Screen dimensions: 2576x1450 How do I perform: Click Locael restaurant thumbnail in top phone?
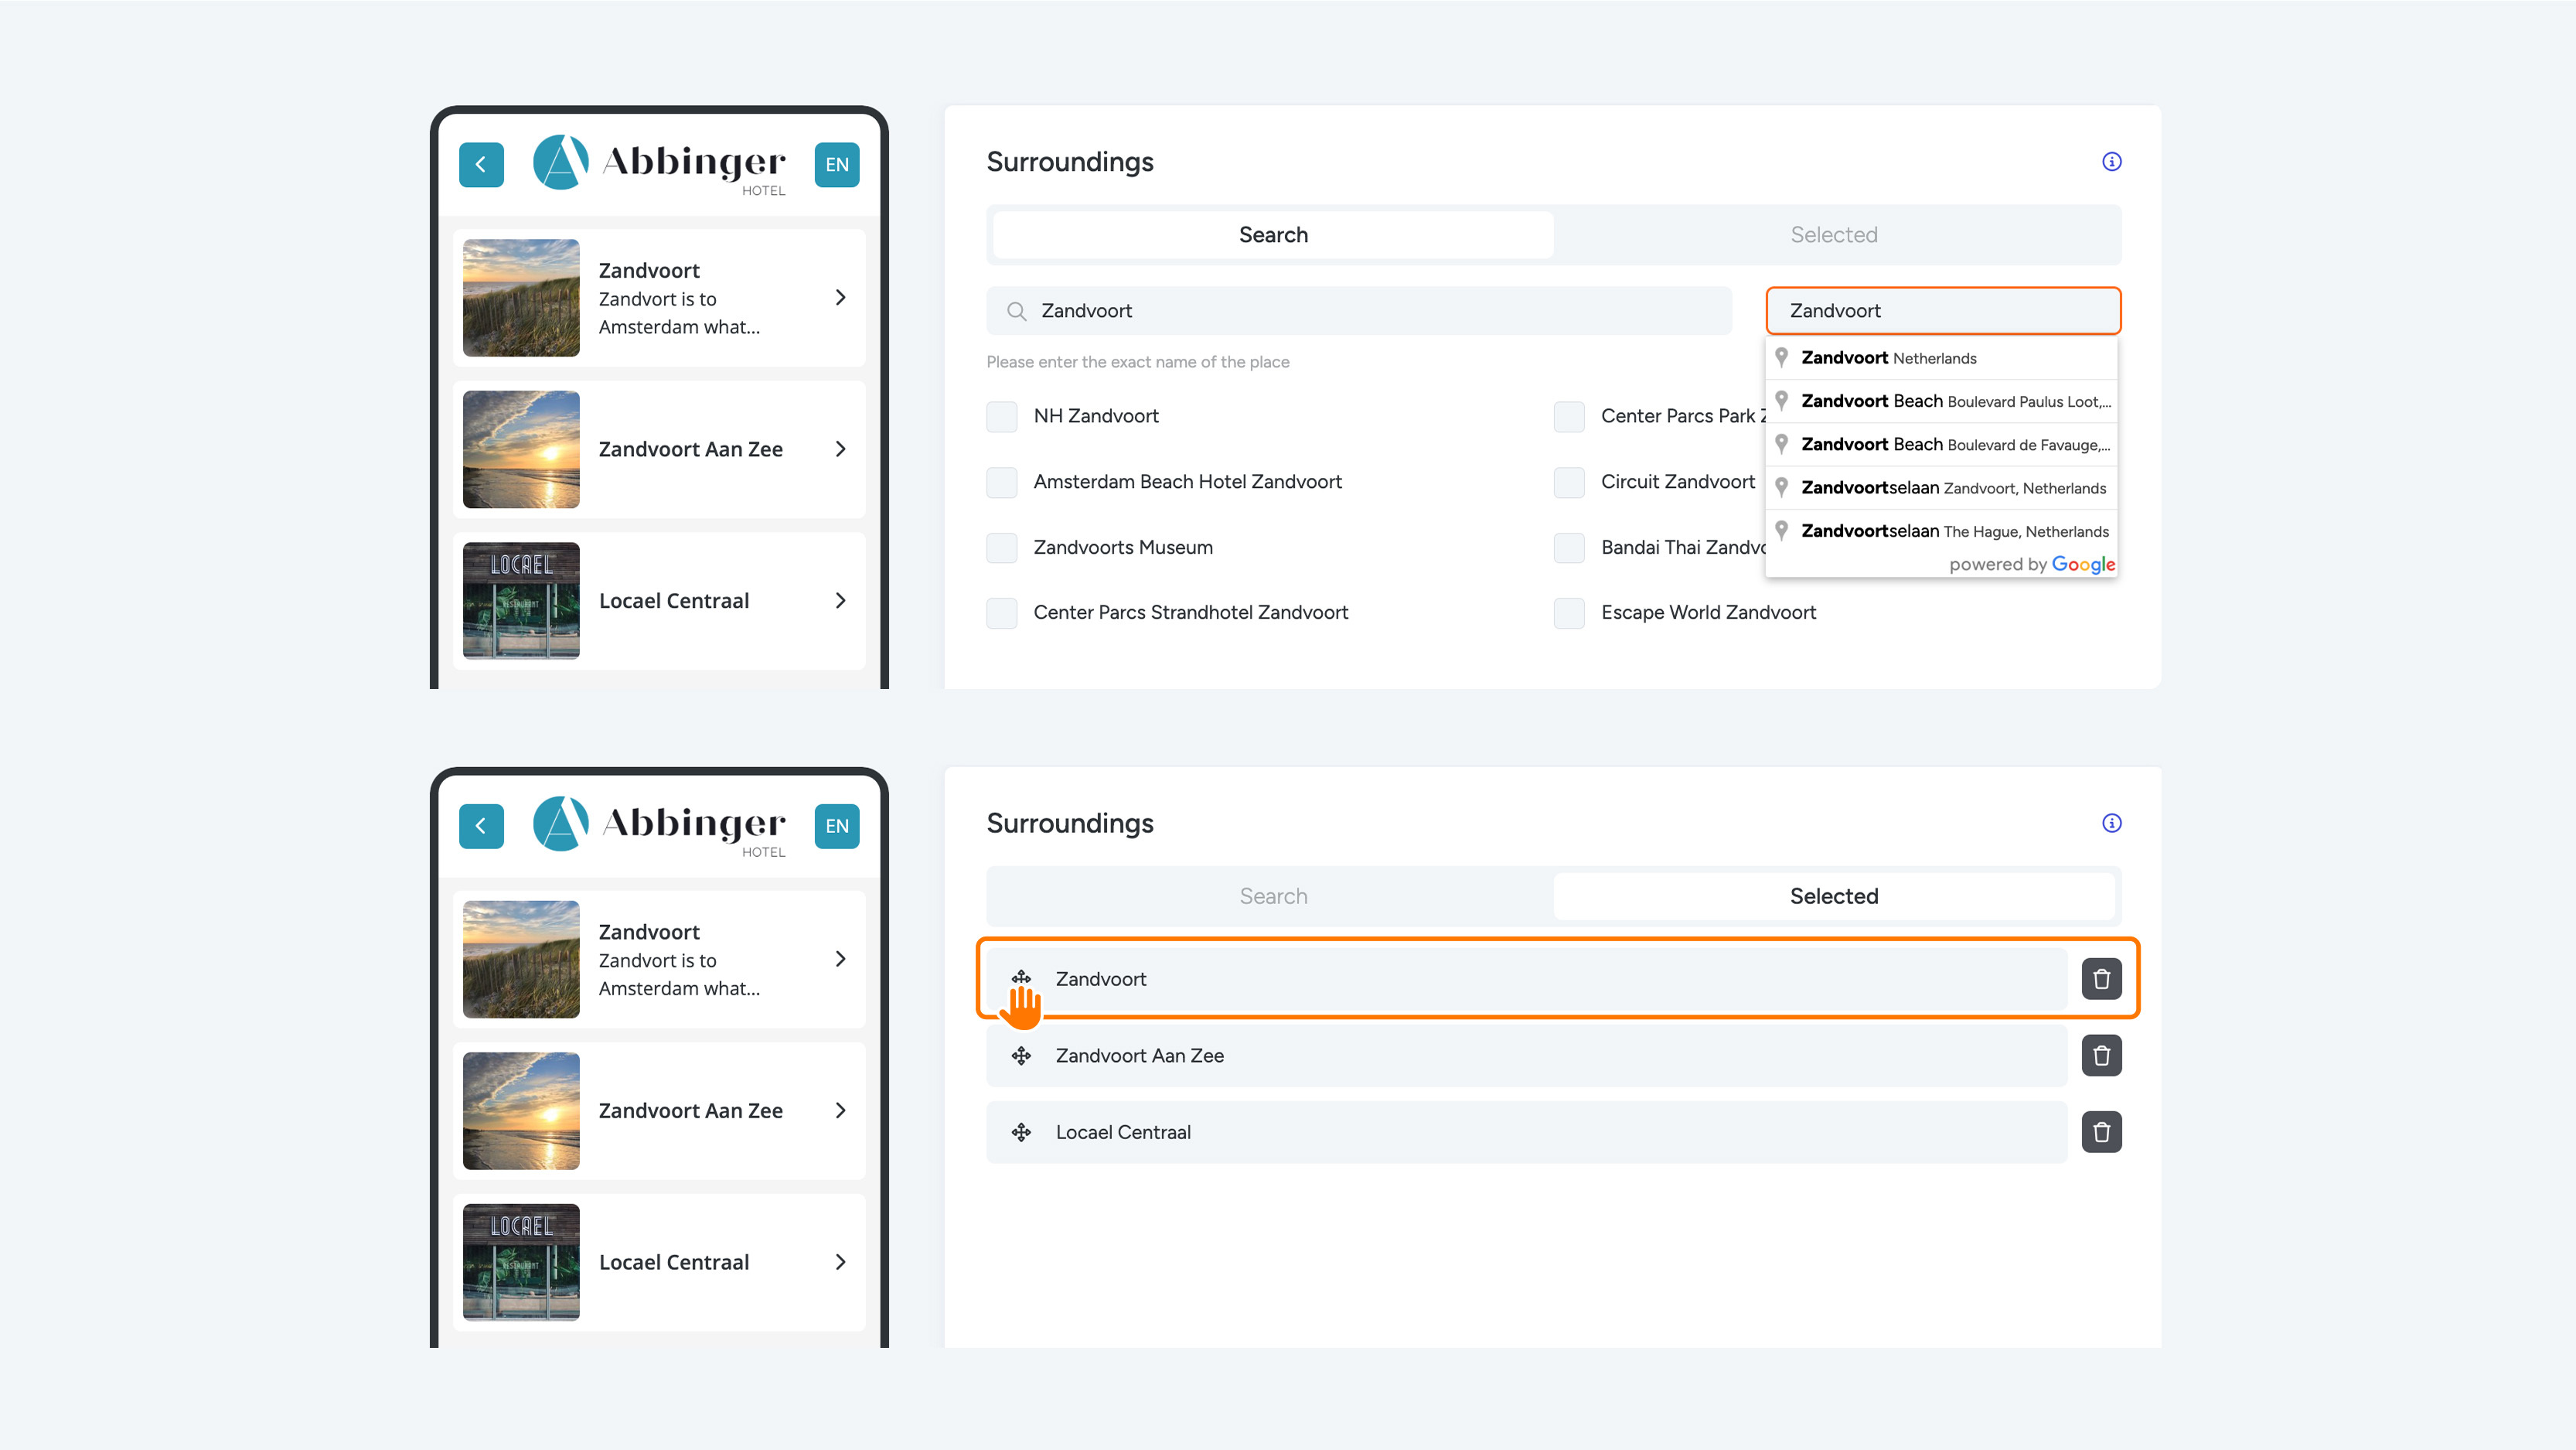(x=521, y=600)
